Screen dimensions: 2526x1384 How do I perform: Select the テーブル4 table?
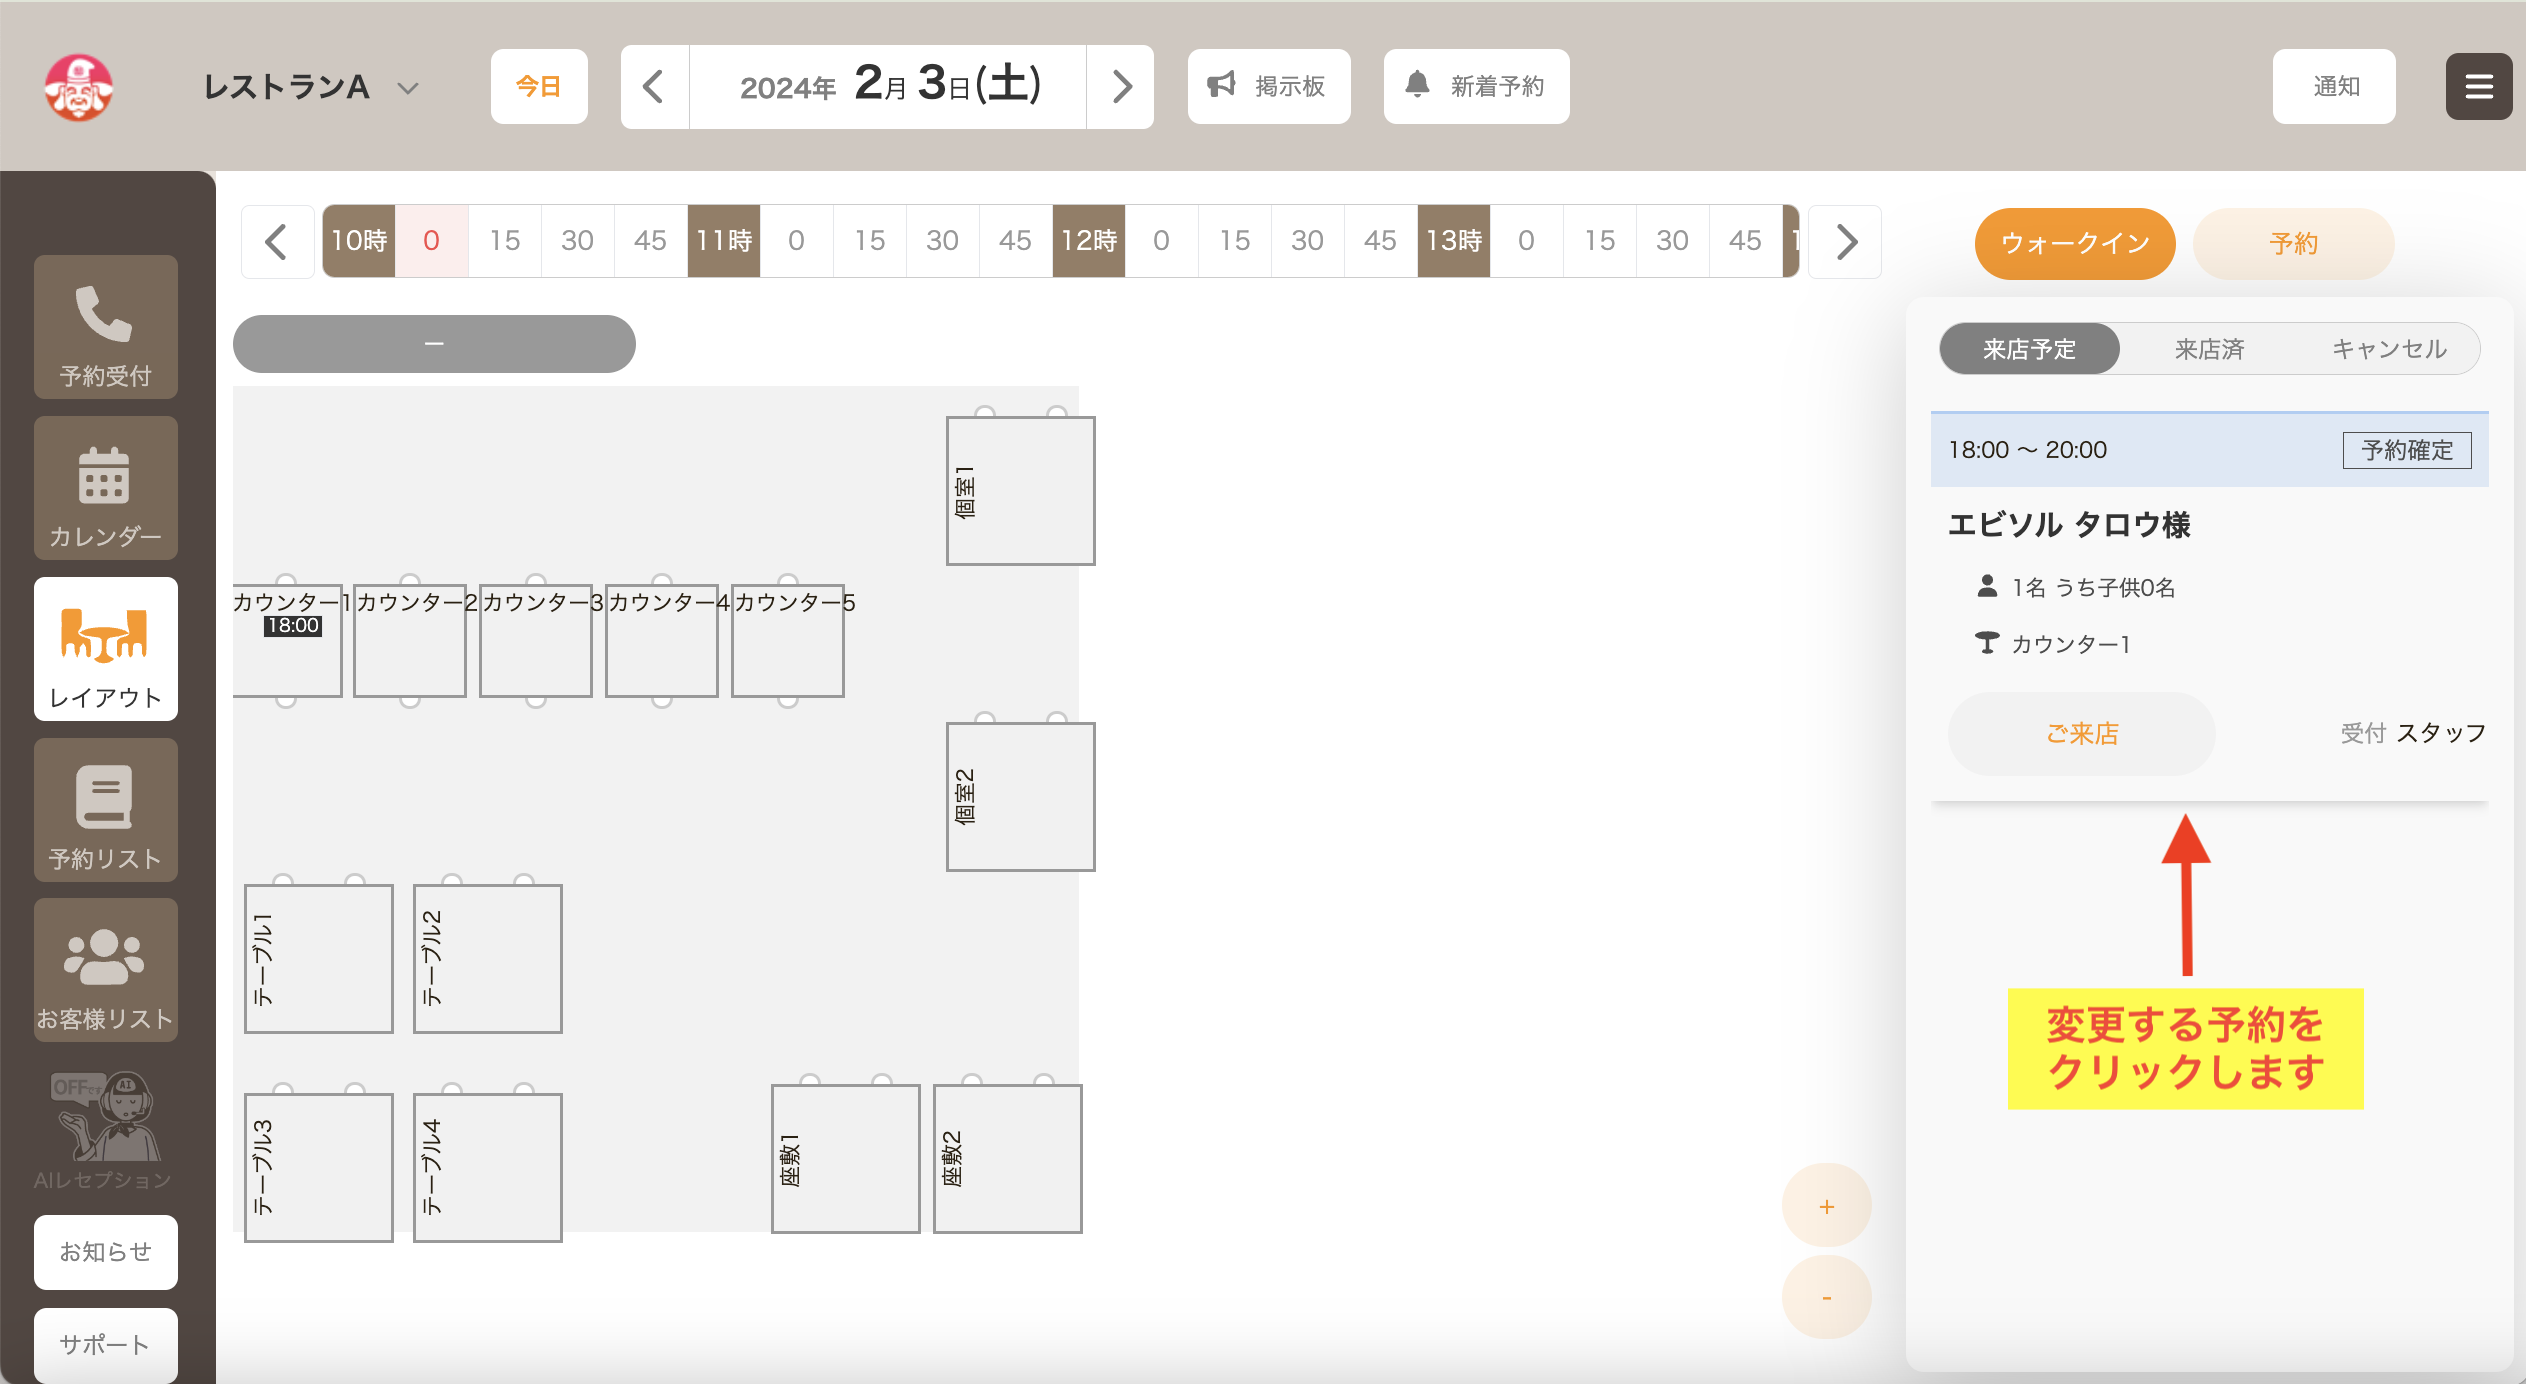click(x=488, y=1168)
